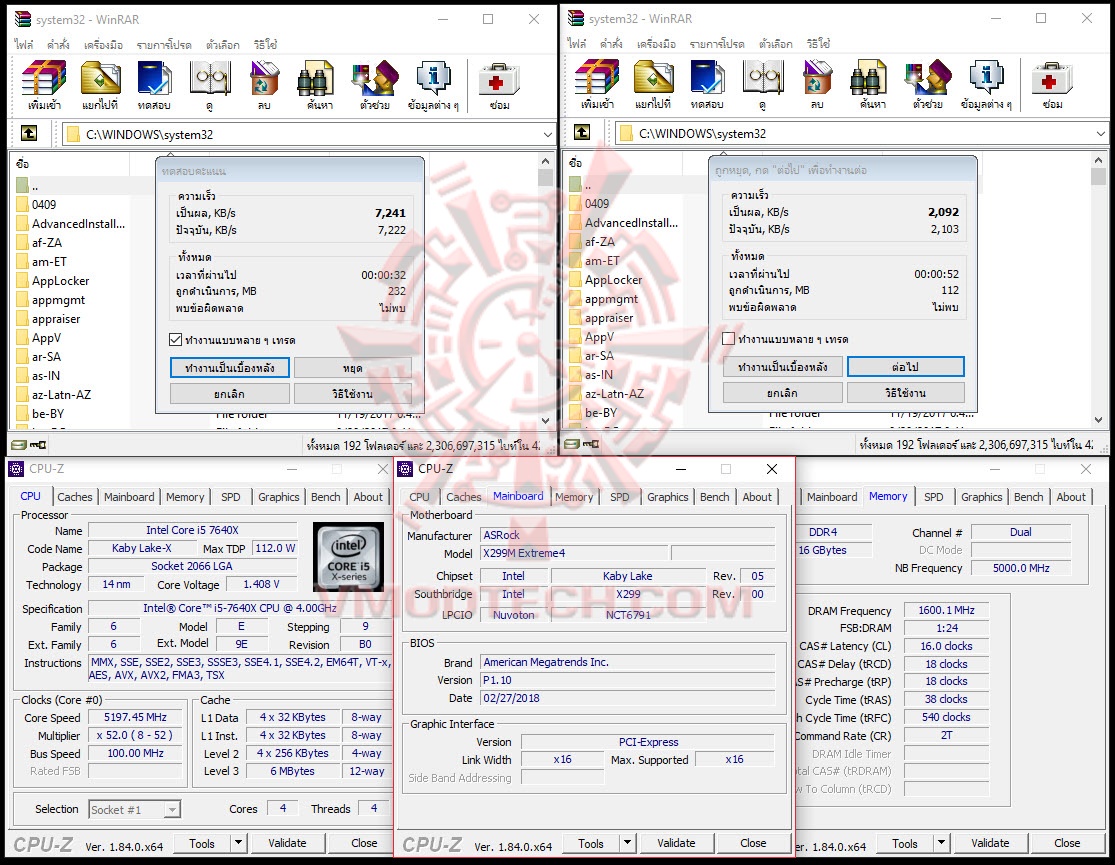Click Tools button in left CPU-Z window
Screen dimensions: 1115x865
[202, 843]
